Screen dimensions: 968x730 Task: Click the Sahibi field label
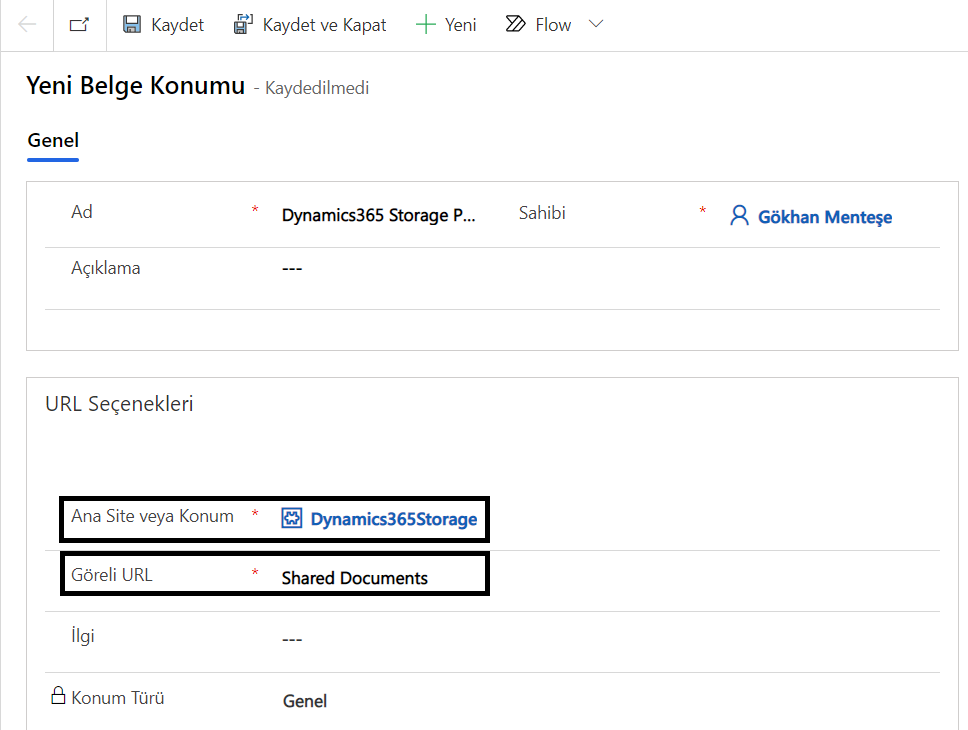pyautogui.click(x=542, y=213)
